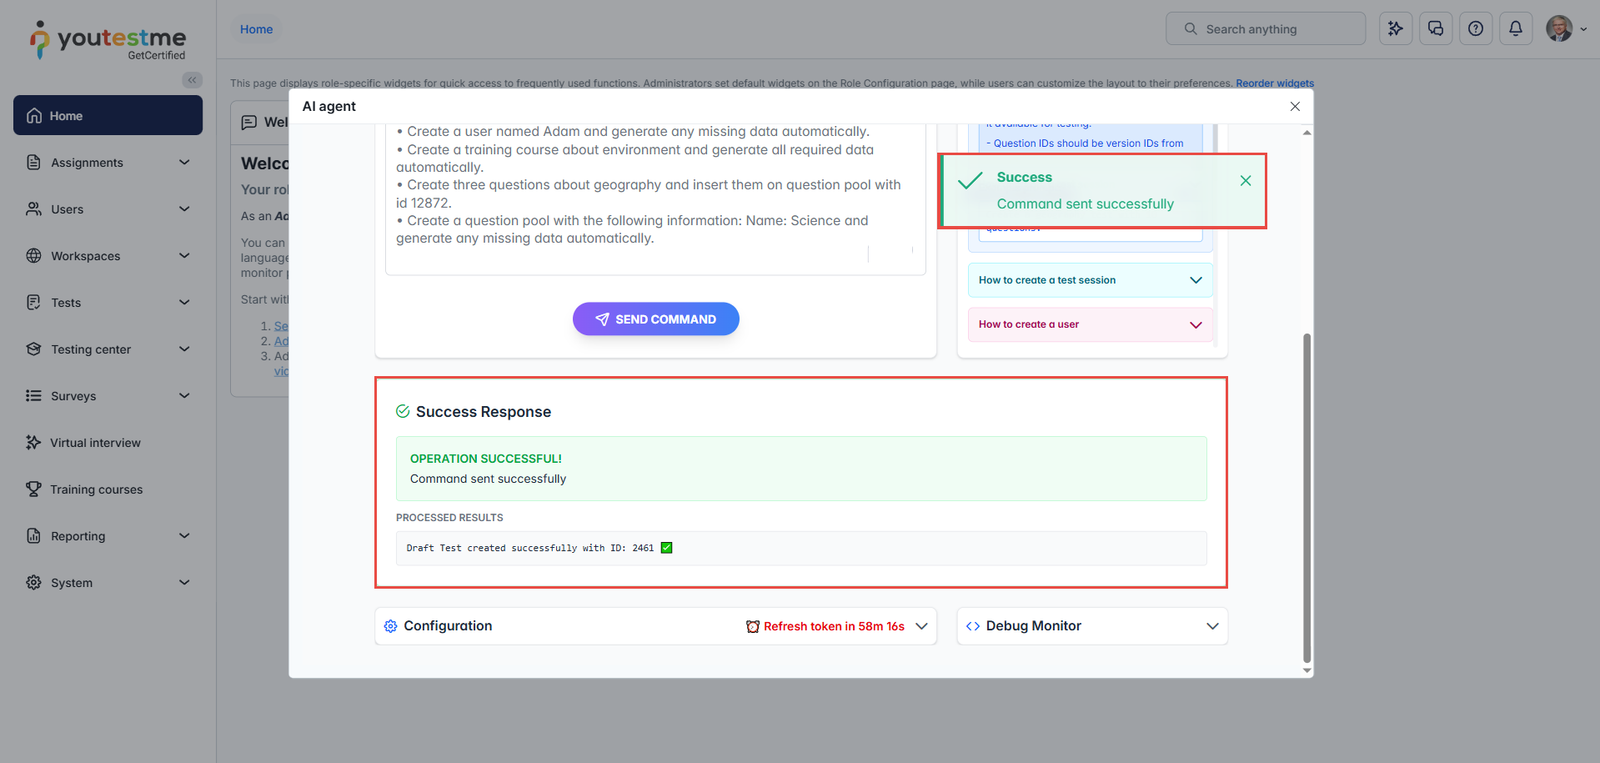
Task: Click the AI agent dialog vertical scrollbar
Action: (1306, 500)
